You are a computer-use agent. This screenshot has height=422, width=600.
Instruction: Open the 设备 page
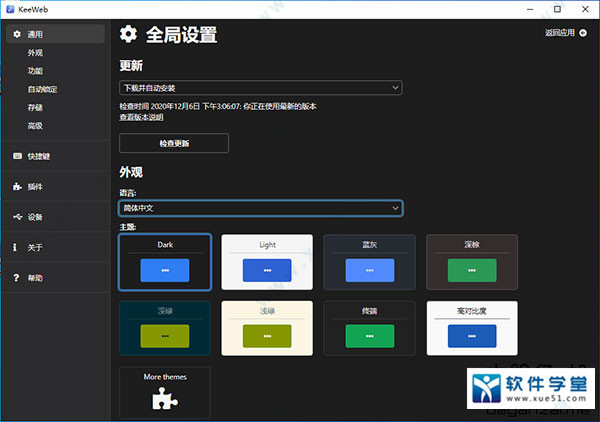55,217
